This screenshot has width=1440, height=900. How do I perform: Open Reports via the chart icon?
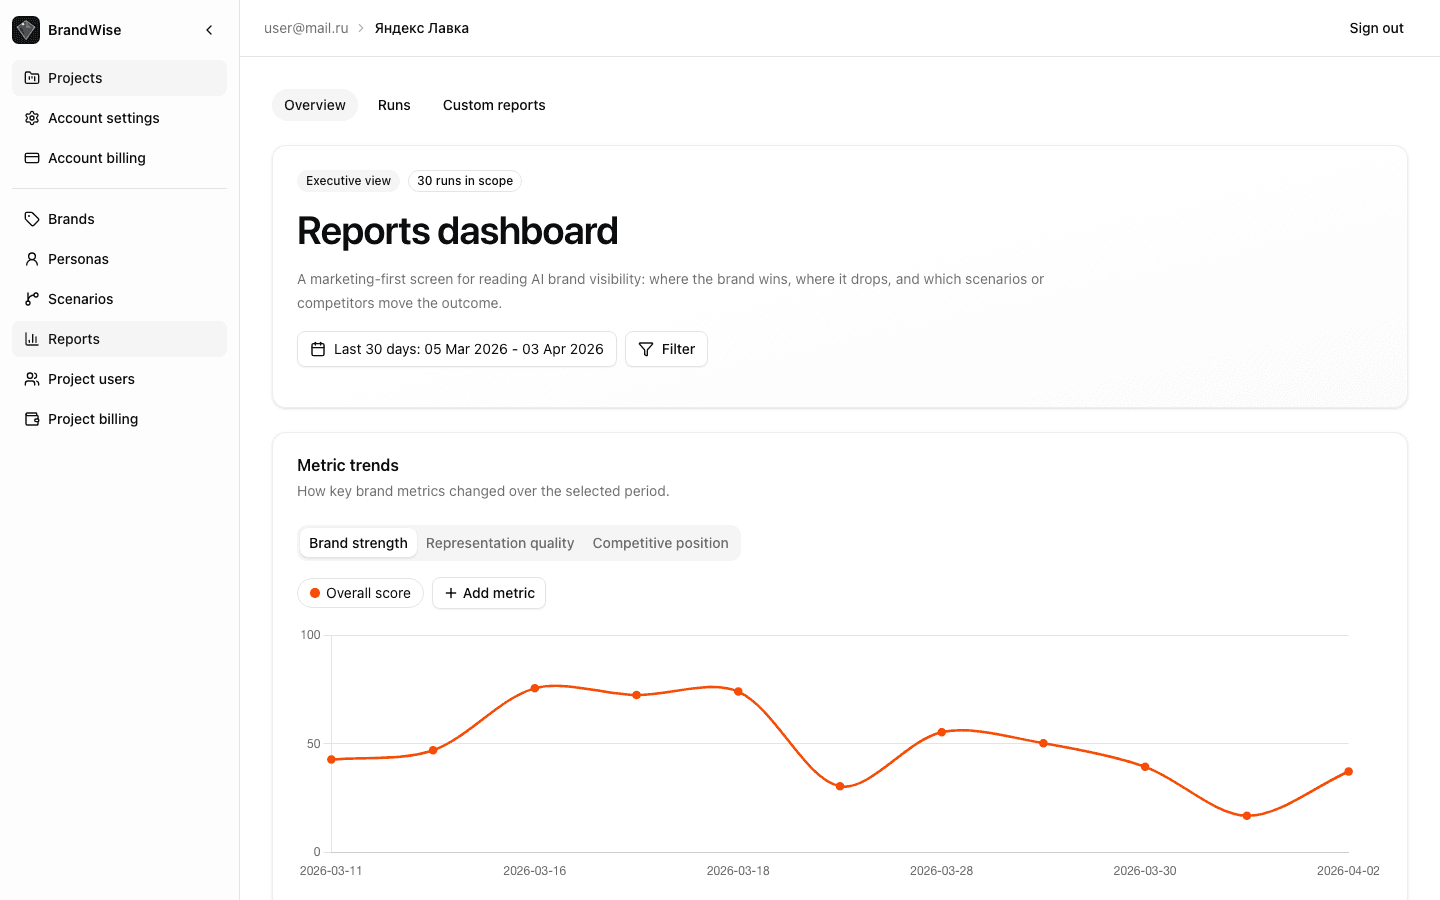click(x=33, y=338)
